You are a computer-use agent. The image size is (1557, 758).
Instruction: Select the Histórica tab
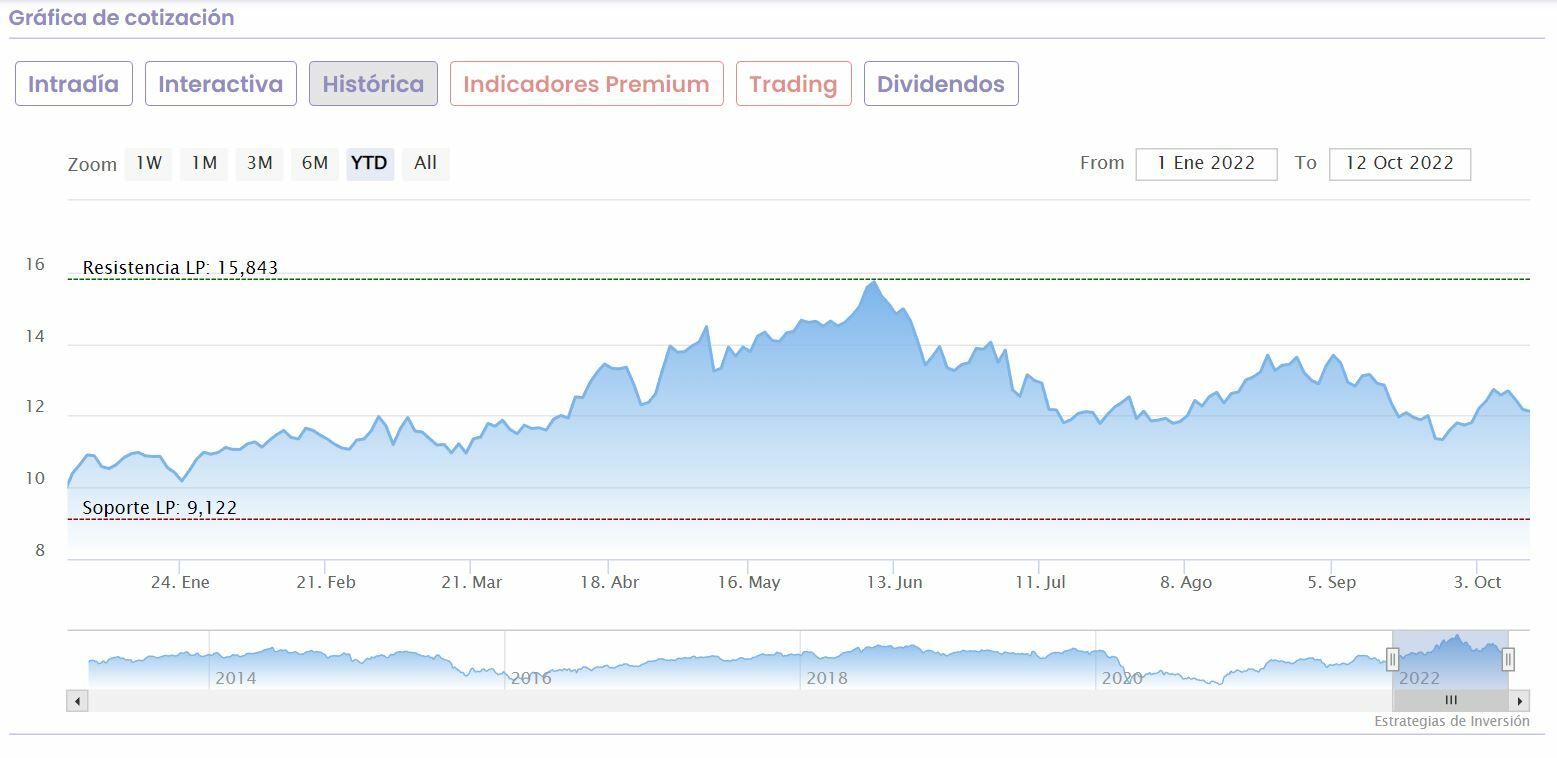pos(373,84)
